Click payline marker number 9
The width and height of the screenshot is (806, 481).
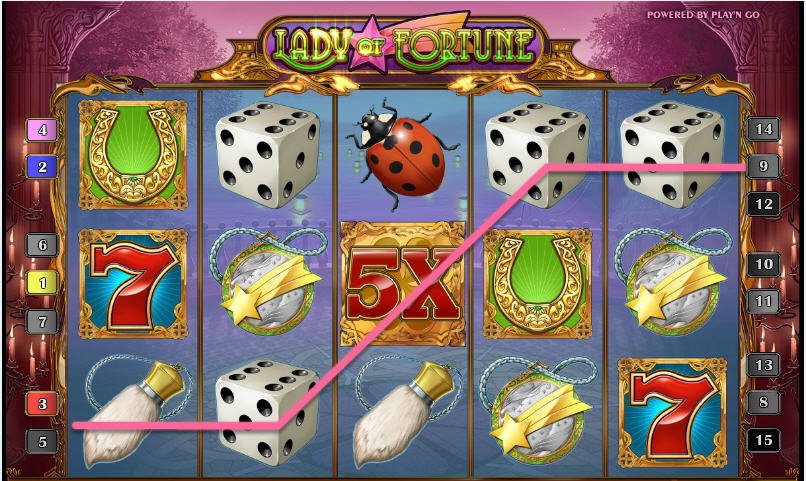764,166
